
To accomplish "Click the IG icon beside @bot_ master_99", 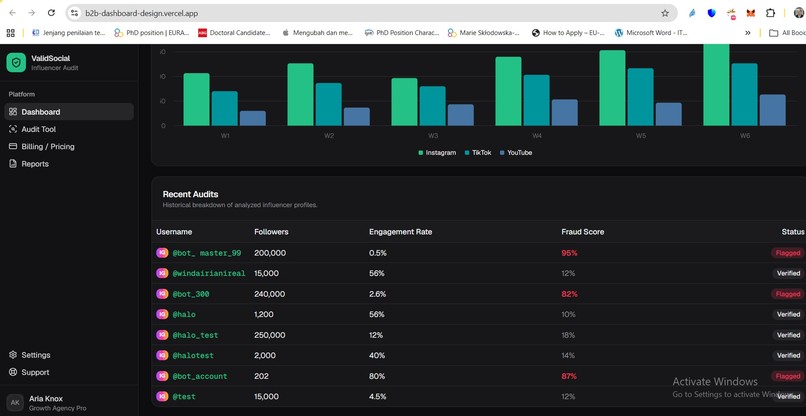I will point(162,252).
